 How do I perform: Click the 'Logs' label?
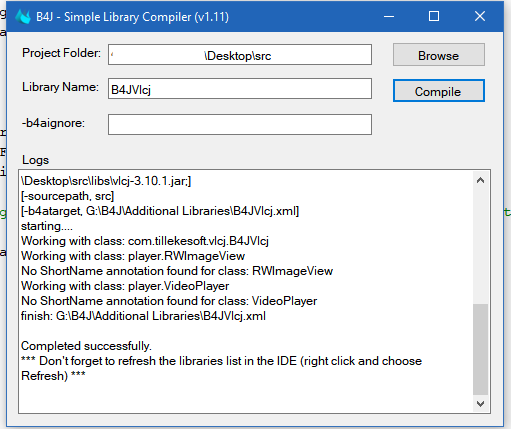click(35, 160)
